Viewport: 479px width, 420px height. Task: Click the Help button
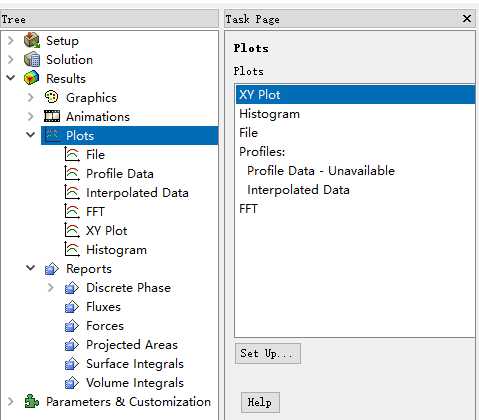click(260, 402)
